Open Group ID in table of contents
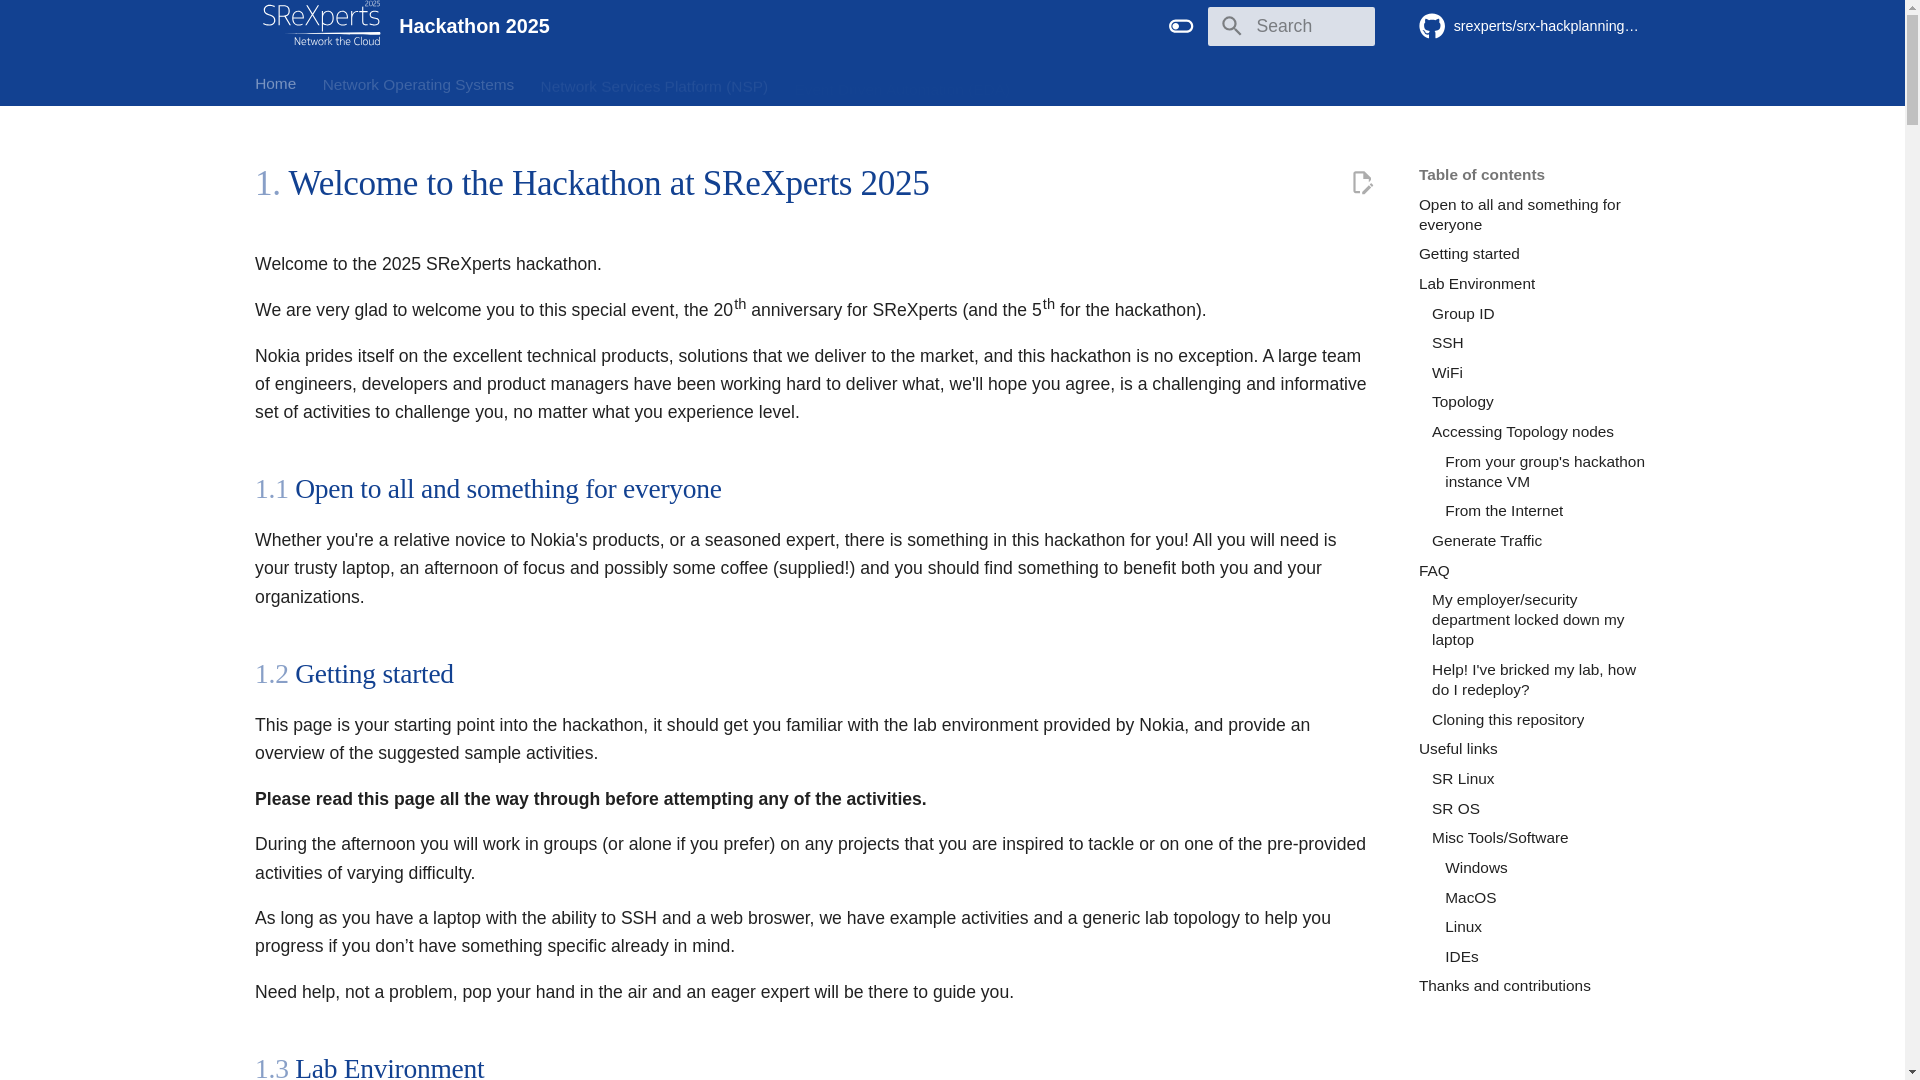The image size is (1920, 1080). (x=1462, y=314)
